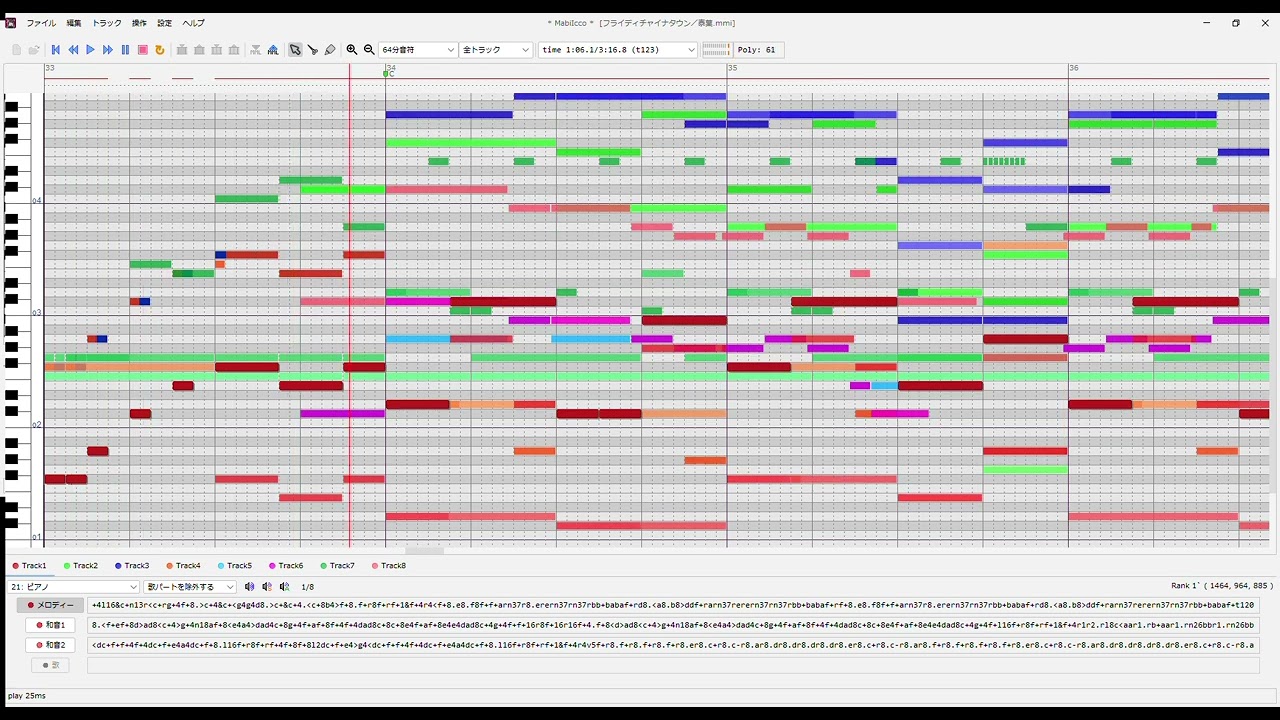Viewport: 1280px width, 720px height.
Task: Open the 全トラック track filter dropdown
Action: 496,50
